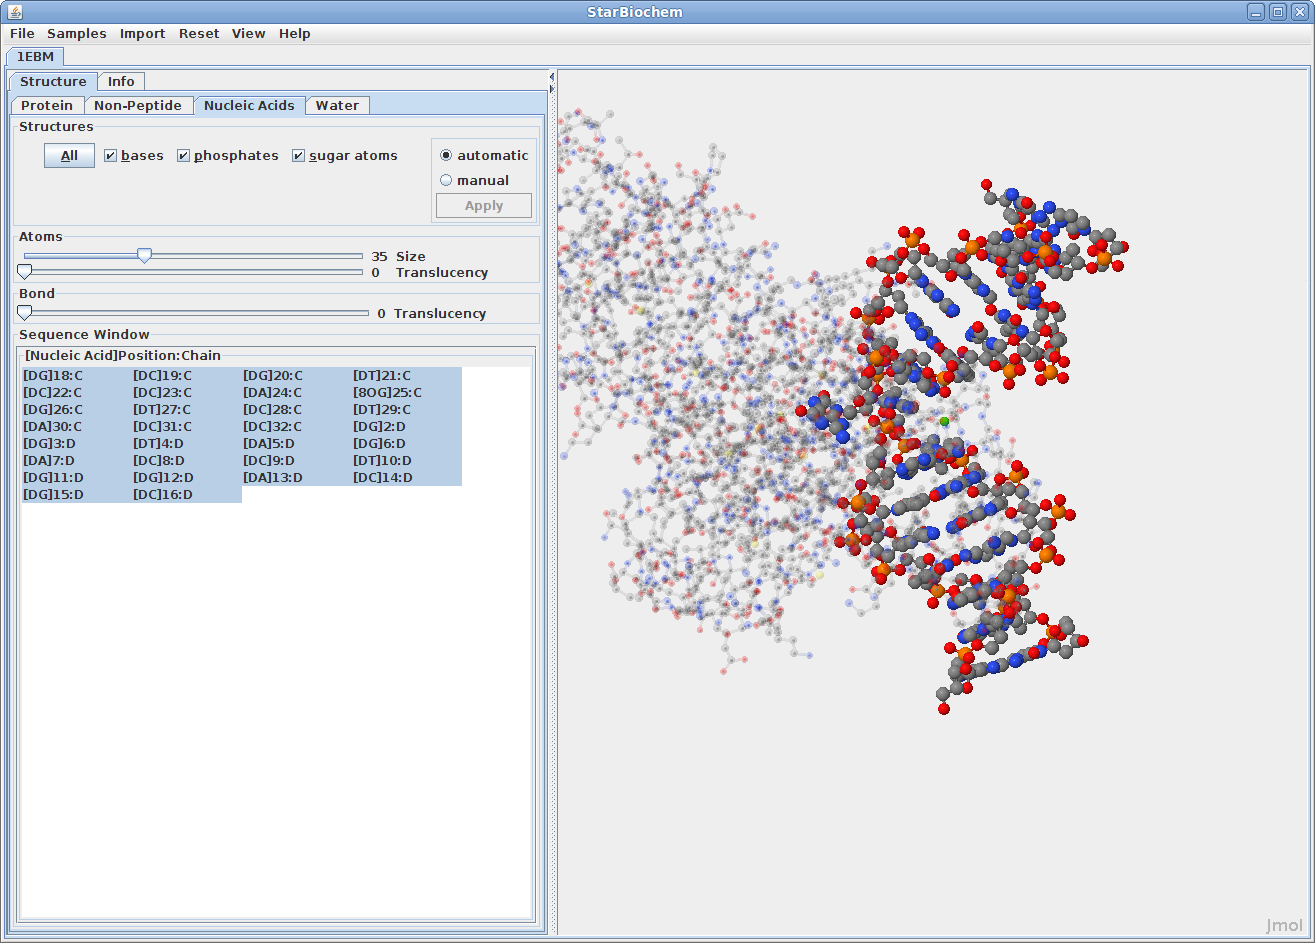This screenshot has width=1315, height=943.
Task: Open the Water tab
Action: point(337,105)
